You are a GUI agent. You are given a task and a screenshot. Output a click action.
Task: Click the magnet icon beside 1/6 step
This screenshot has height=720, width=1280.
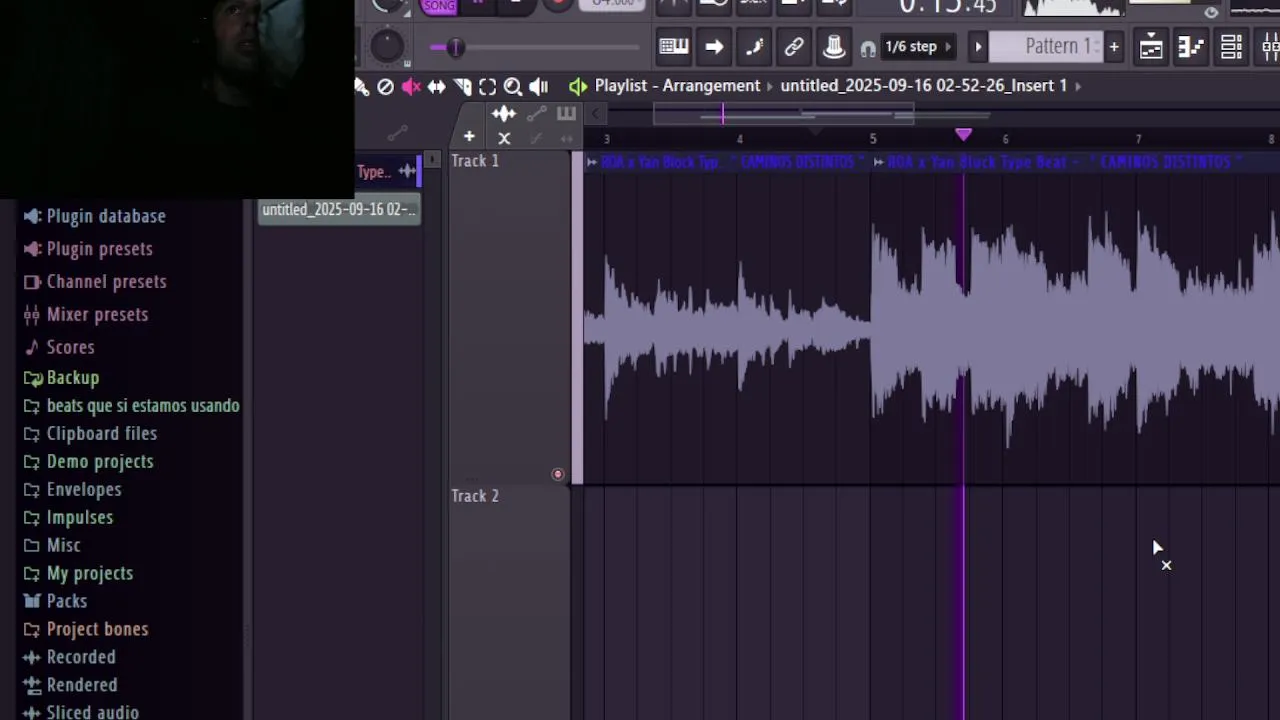click(868, 47)
